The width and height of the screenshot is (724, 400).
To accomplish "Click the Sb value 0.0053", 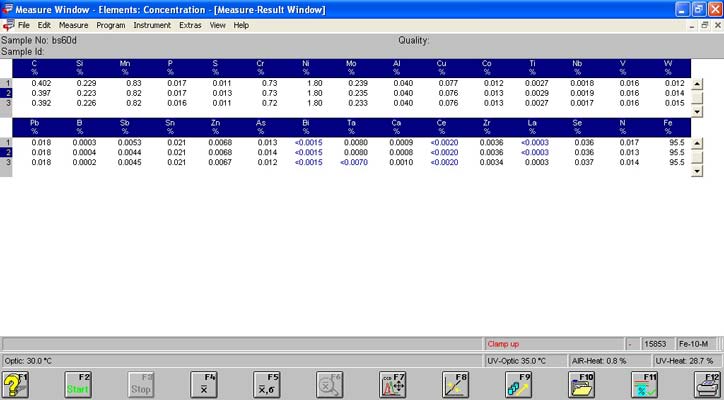I will (x=129, y=142).
